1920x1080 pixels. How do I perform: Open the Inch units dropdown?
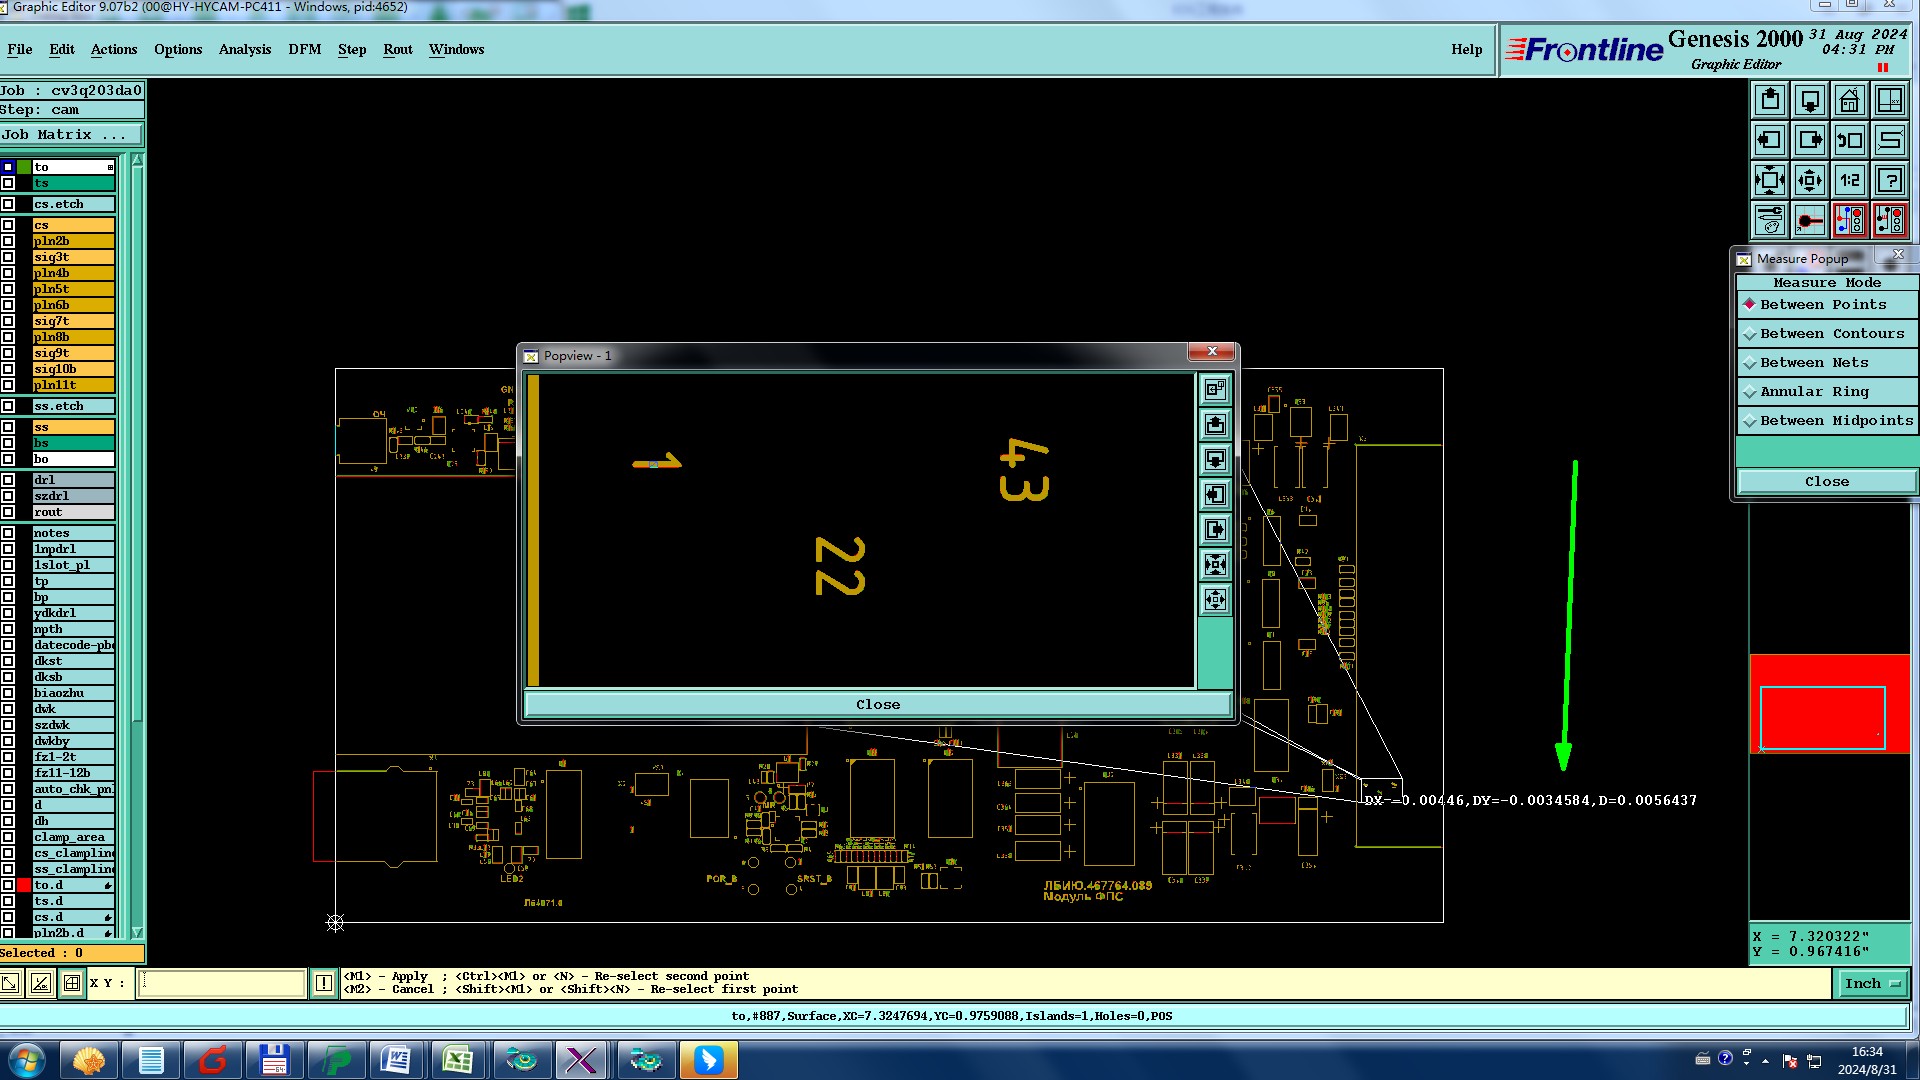point(1871,984)
